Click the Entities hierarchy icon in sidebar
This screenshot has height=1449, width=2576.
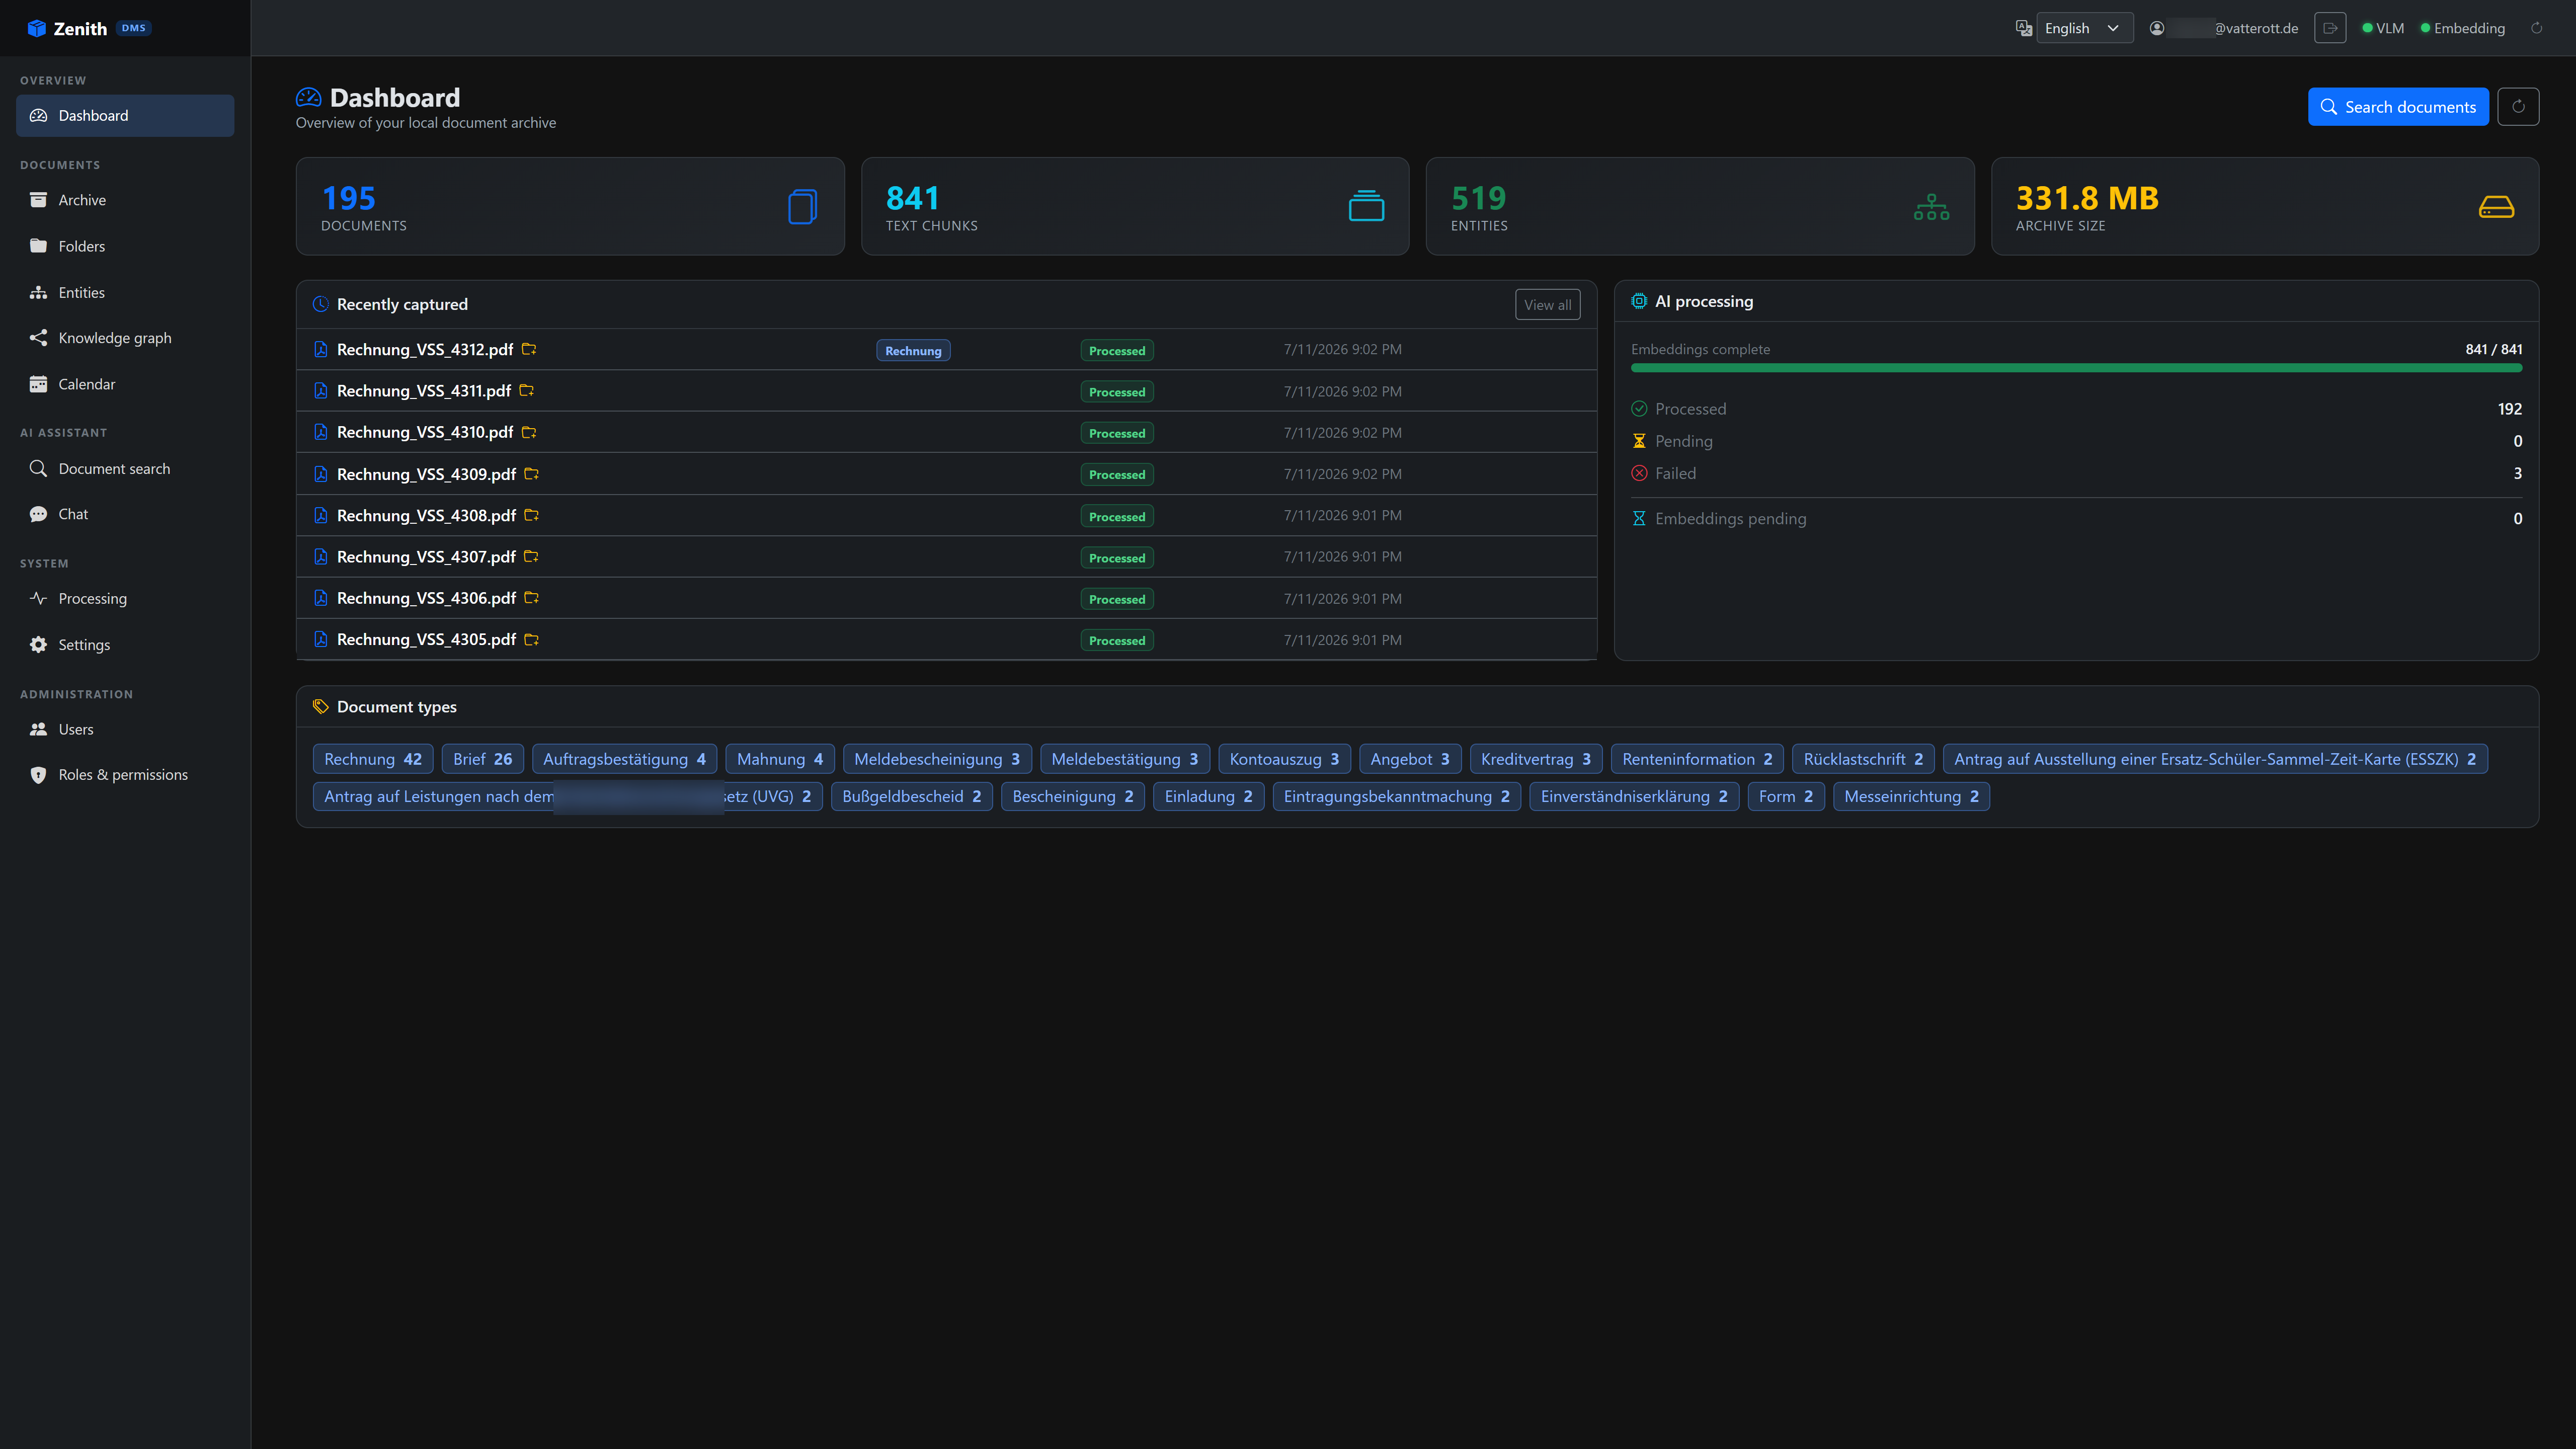point(38,292)
